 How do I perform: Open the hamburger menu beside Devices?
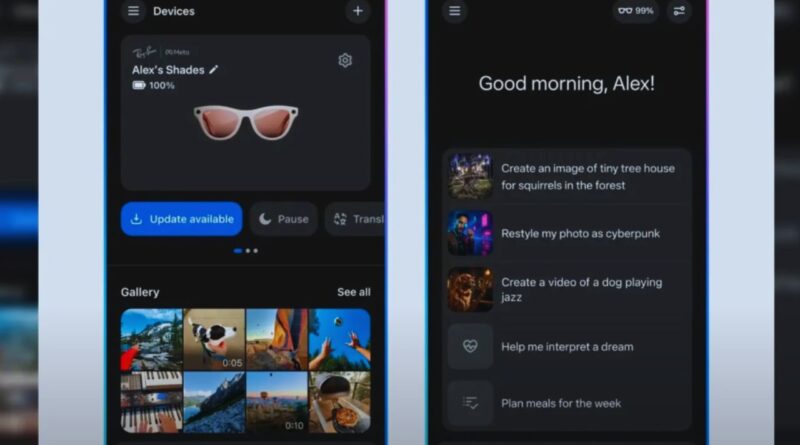pyautogui.click(x=133, y=11)
